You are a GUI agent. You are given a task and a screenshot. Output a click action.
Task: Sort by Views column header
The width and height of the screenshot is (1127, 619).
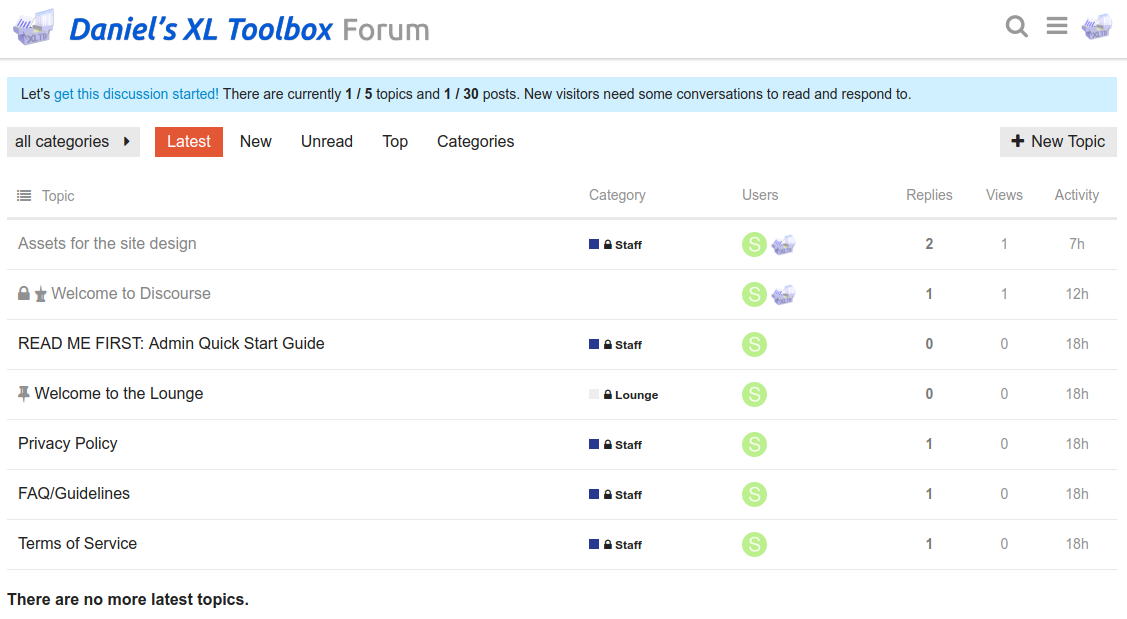point(1004,195)
